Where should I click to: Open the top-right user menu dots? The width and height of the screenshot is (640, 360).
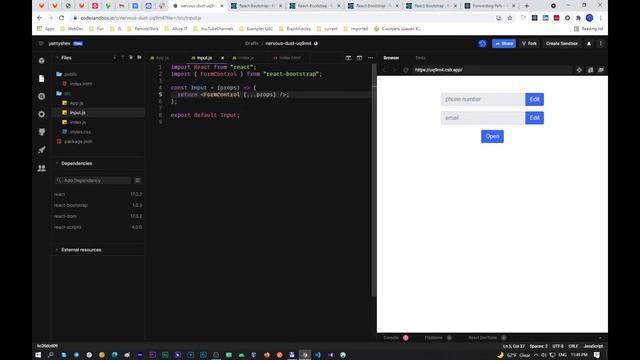click(600, 43)
